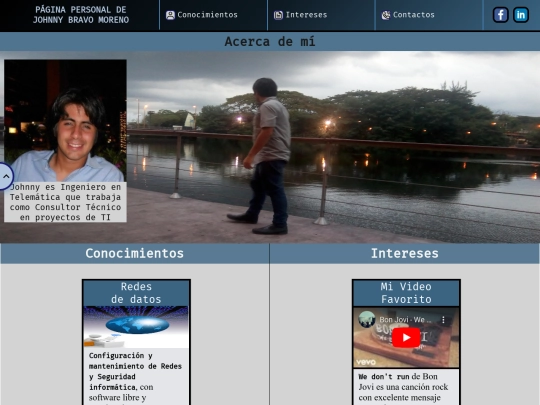540x405 pixels.
Task: Open the Facebook profile icon
Action: tap(500, 15)
